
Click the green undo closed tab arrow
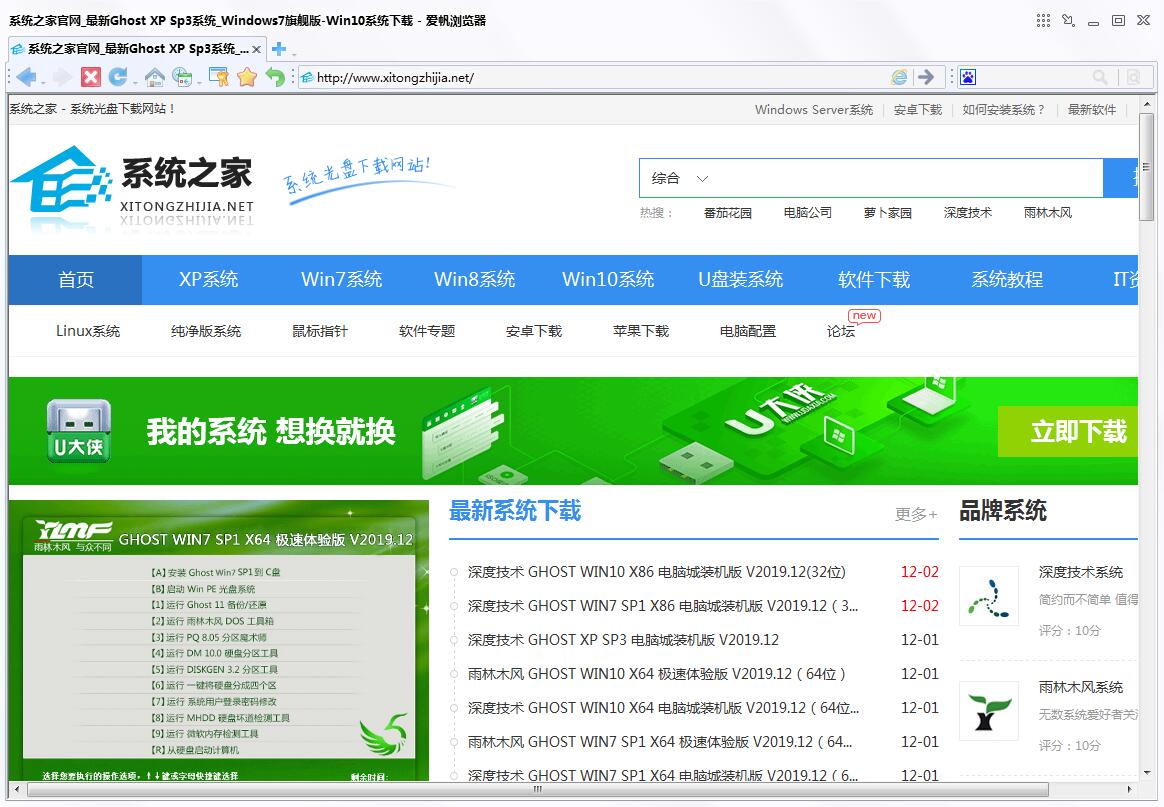pyautogui.click(x=275, y=77)
